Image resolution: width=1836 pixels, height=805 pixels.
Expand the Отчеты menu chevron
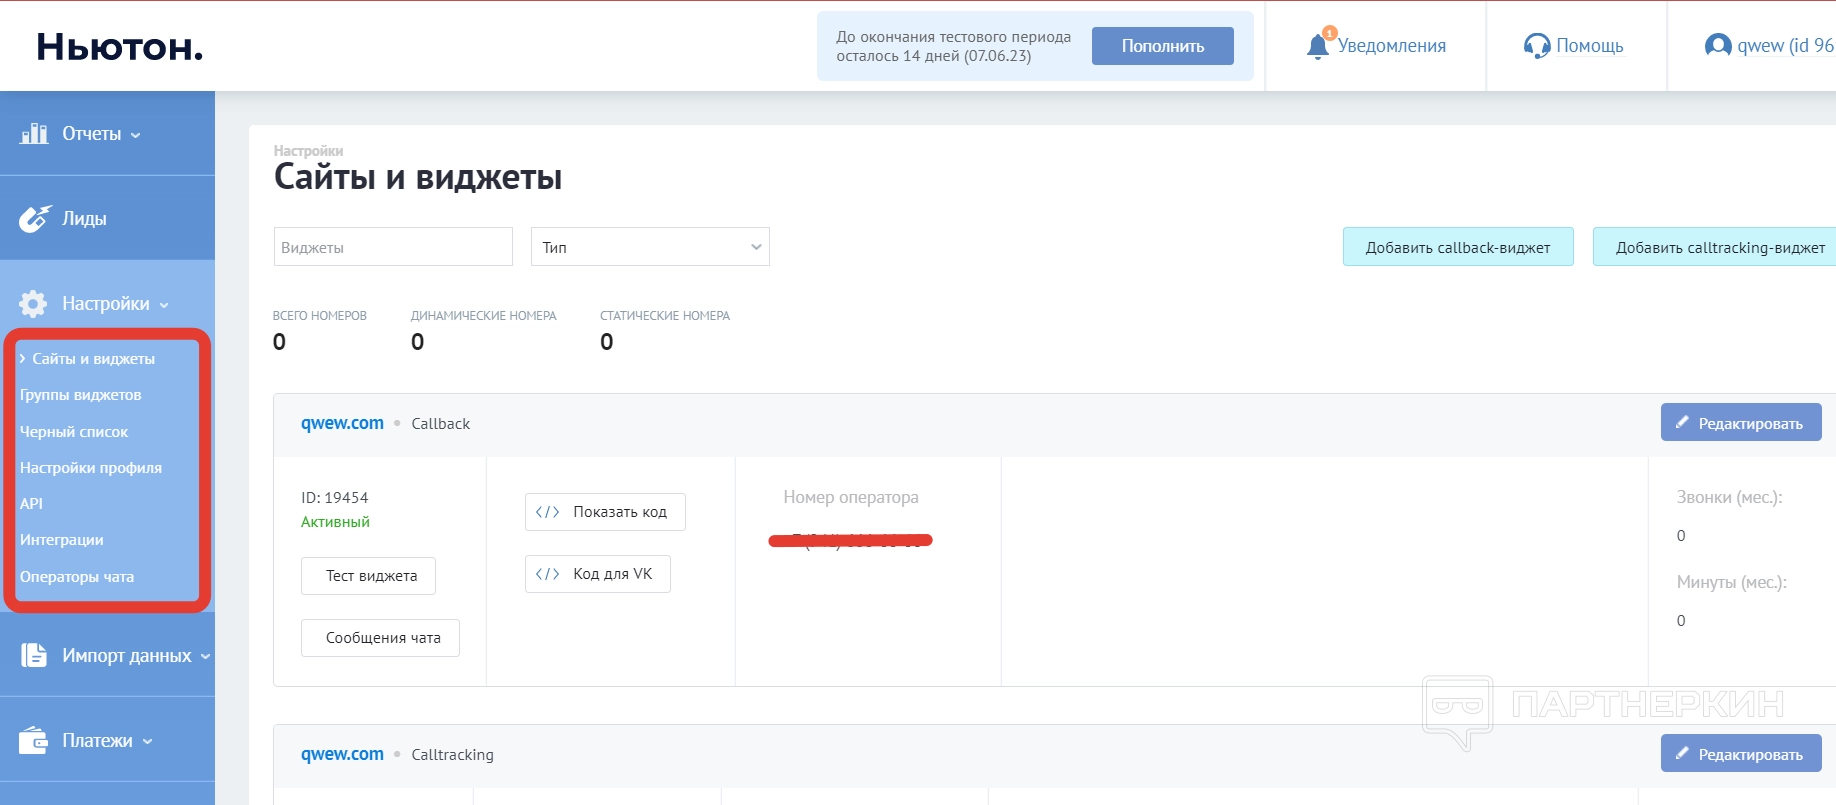pyautogui.click(x=136, y=135)
